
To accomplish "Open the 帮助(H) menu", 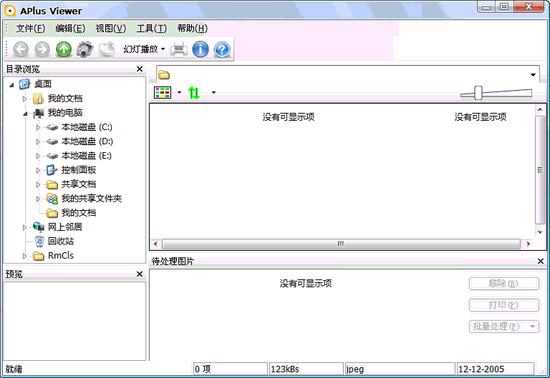I will tap(192, 28).
